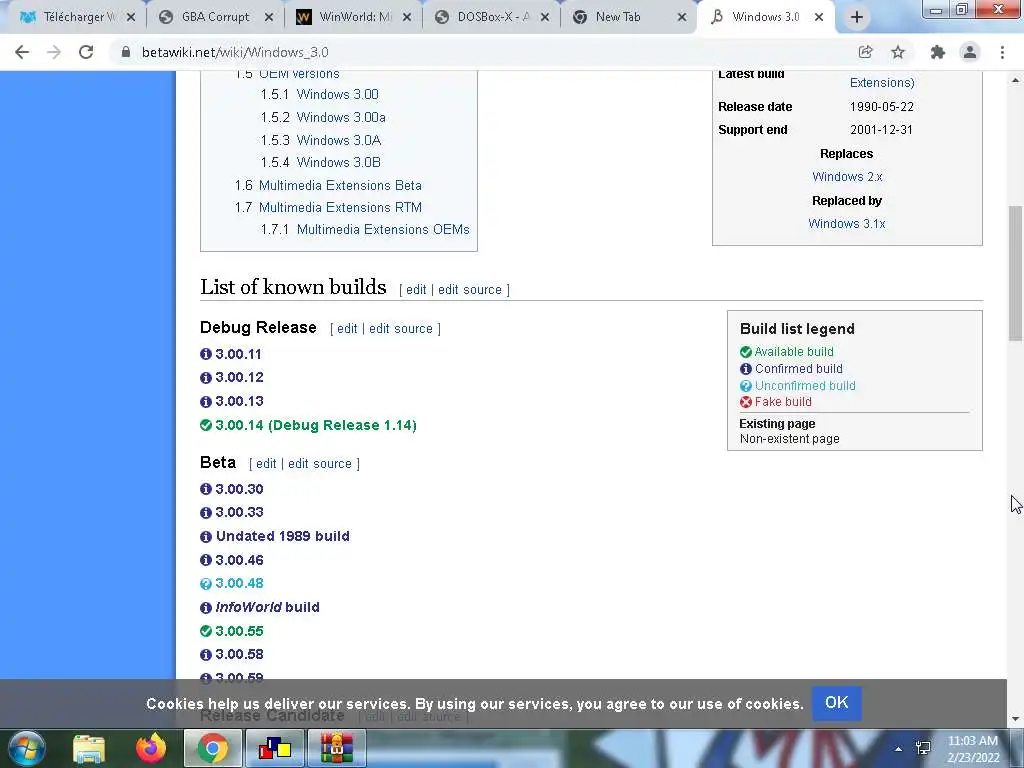Select the Windows 3.0 tab
This screenshot has height=768, width=1024.
tap(764, 18)
